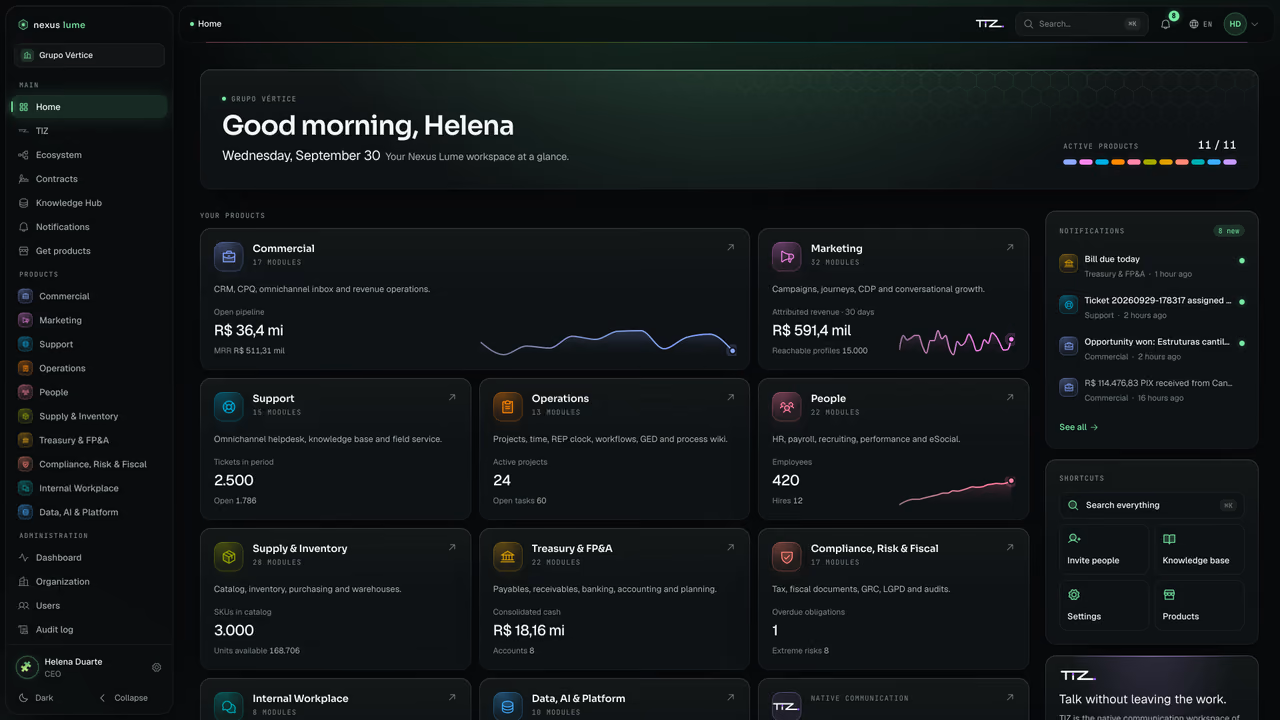
Task: Open Knowledge Hub in the sidebar
Action: point(89,203)
